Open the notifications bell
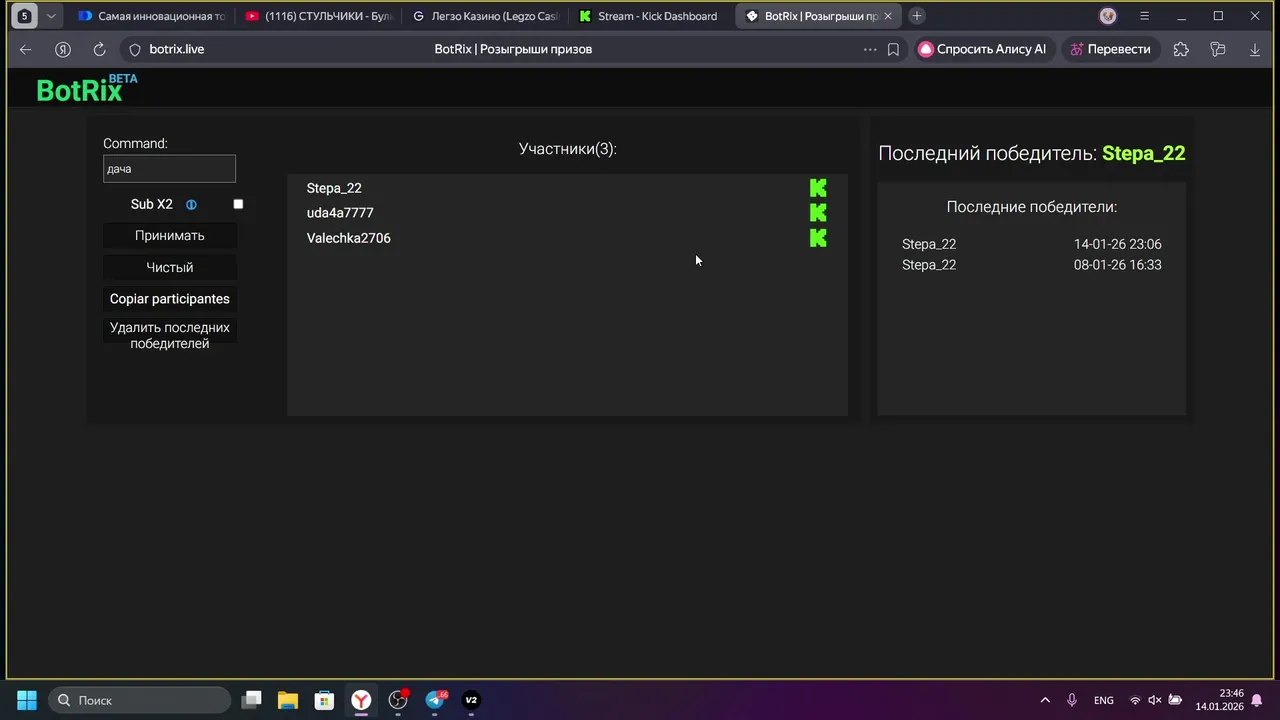 pyautogui.click(x=1257, y=700)
